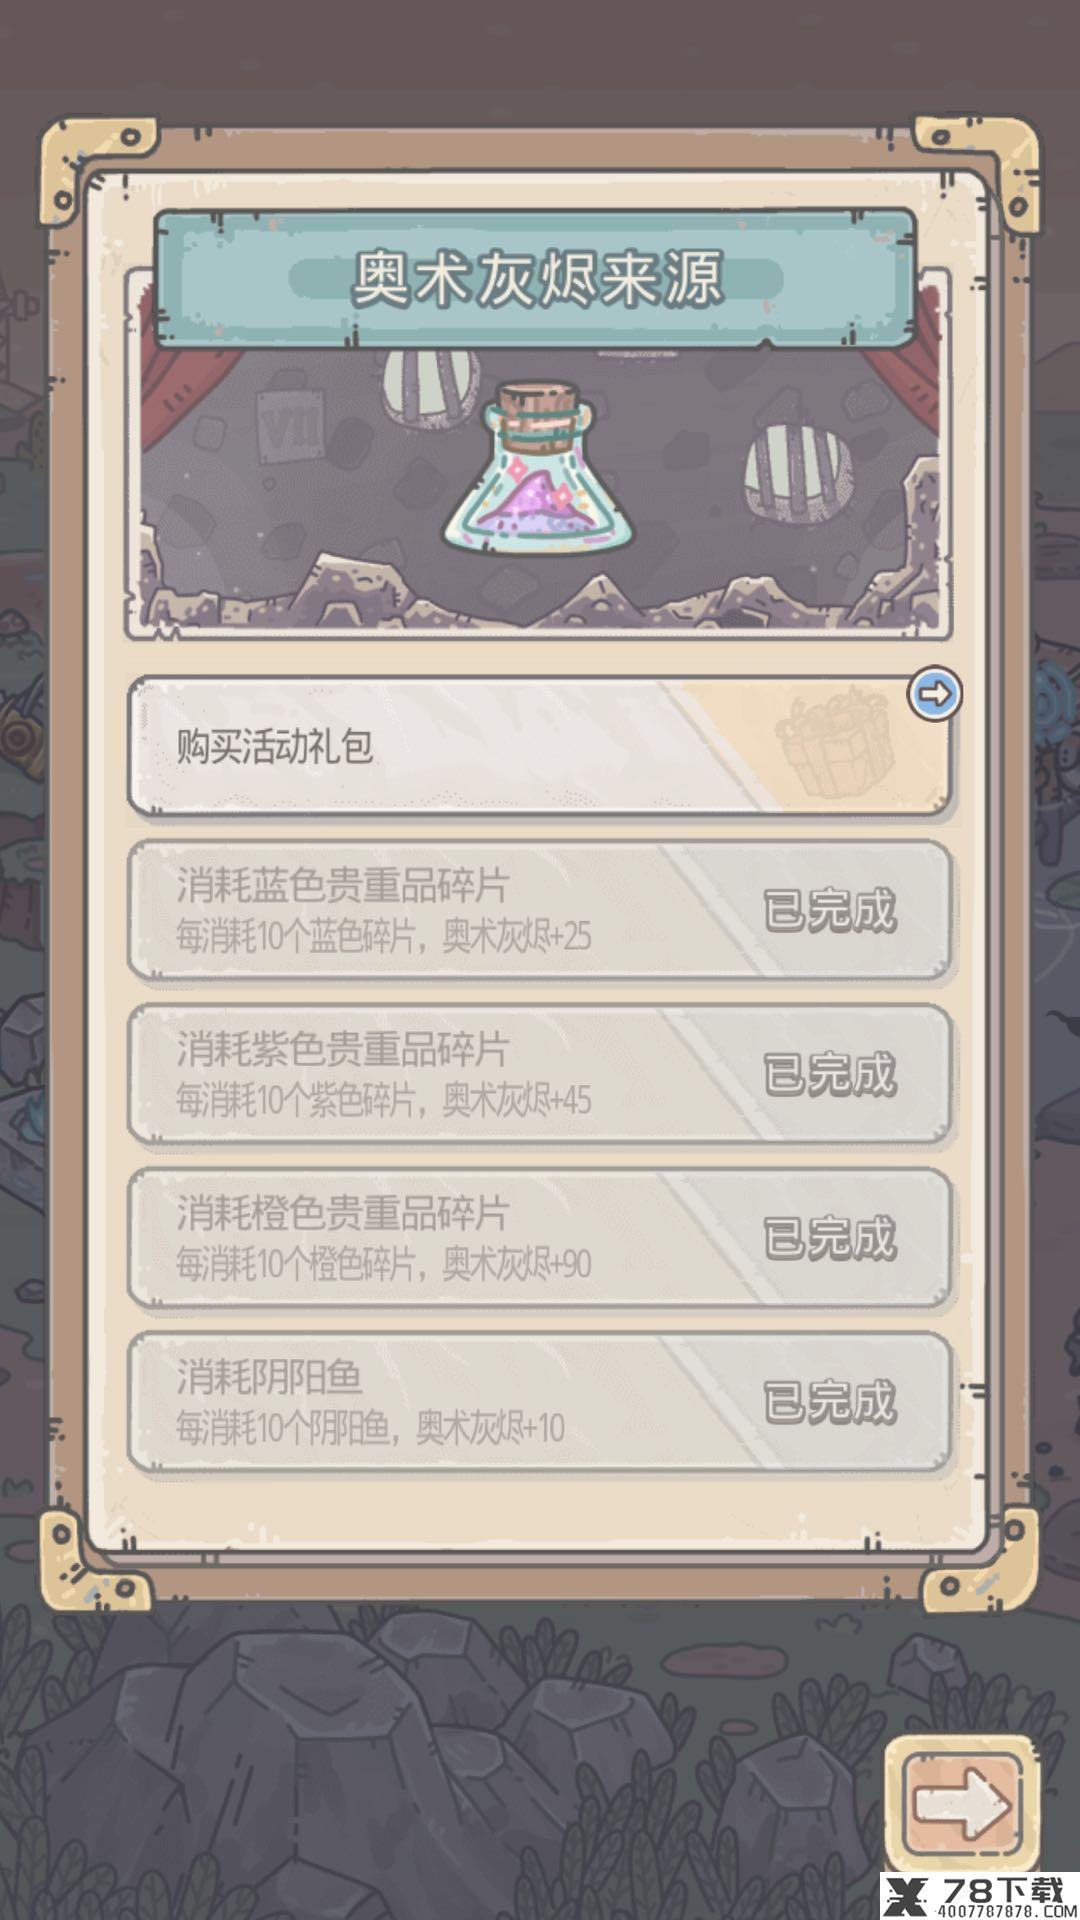Select the 消耗紫色贵重品碎片 row
The height and width of the screenshot is (1920, 1080).
click(x=539, y=1074)
